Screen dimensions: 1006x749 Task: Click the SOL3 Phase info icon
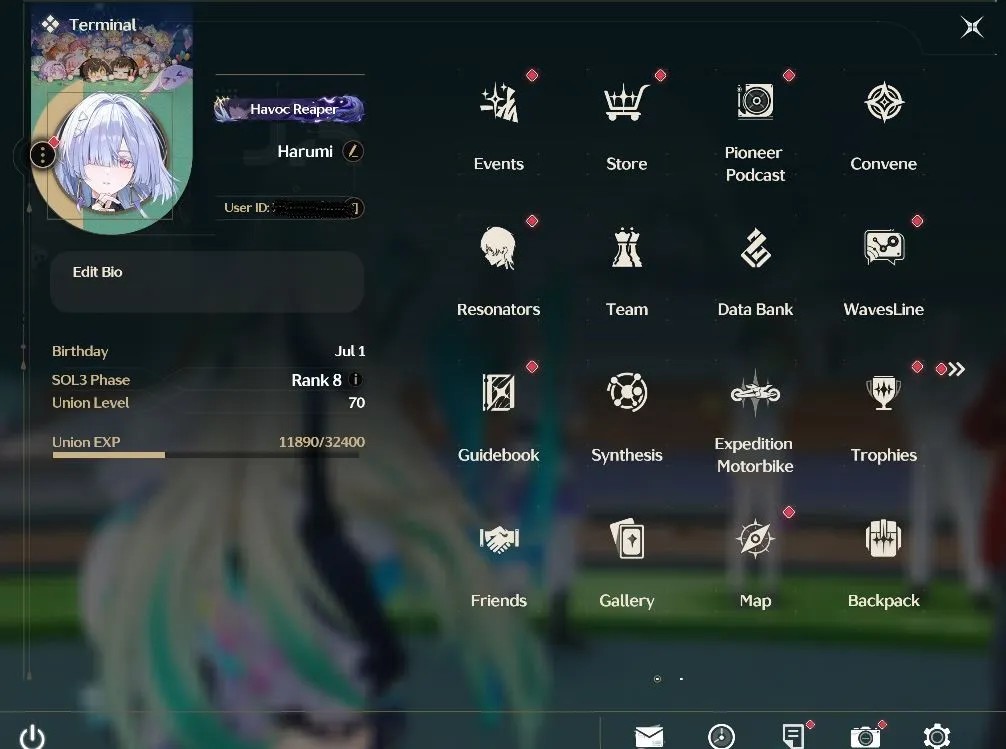click(x=355, y=380)
